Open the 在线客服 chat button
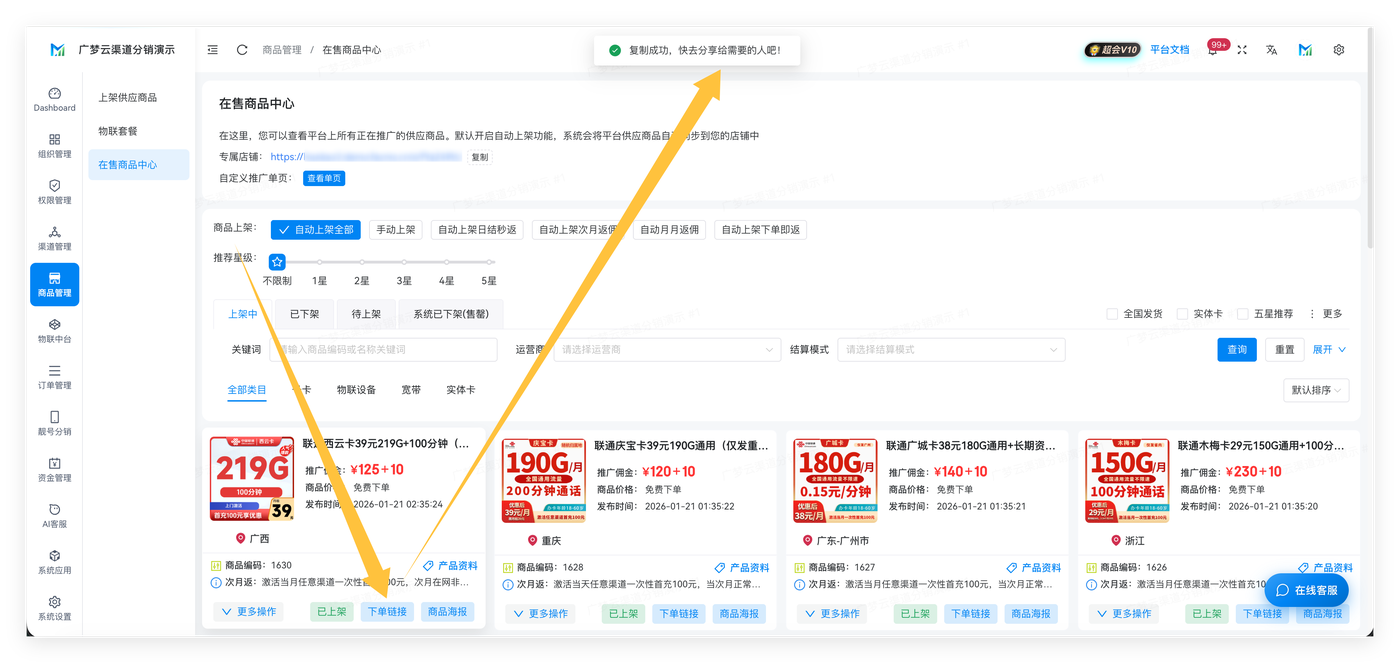 [1306, 590]
